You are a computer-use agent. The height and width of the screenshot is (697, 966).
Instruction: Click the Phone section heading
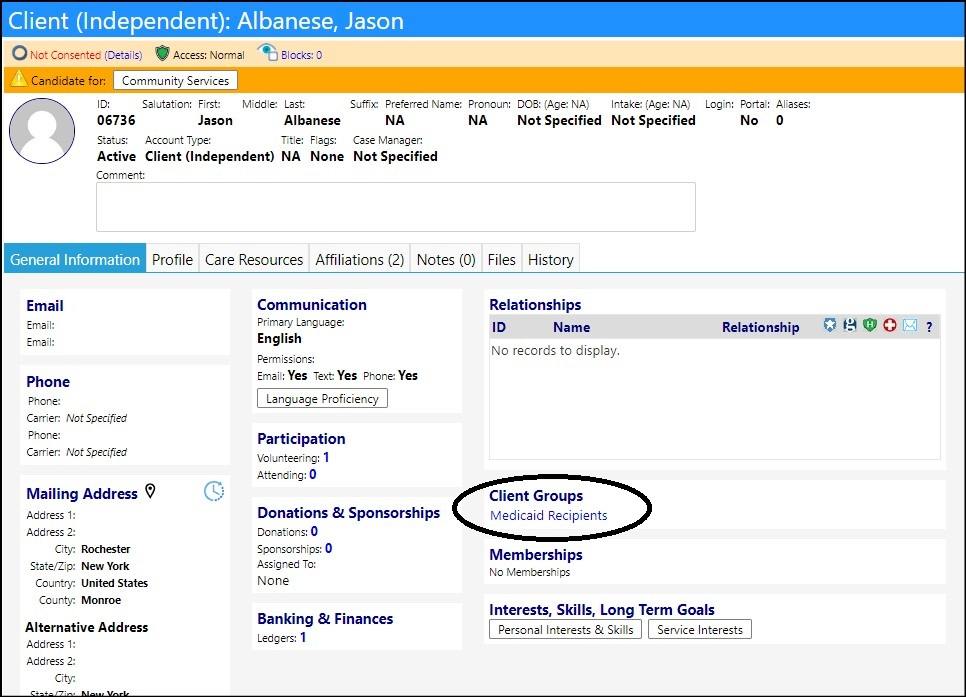[x=48, y=381]
